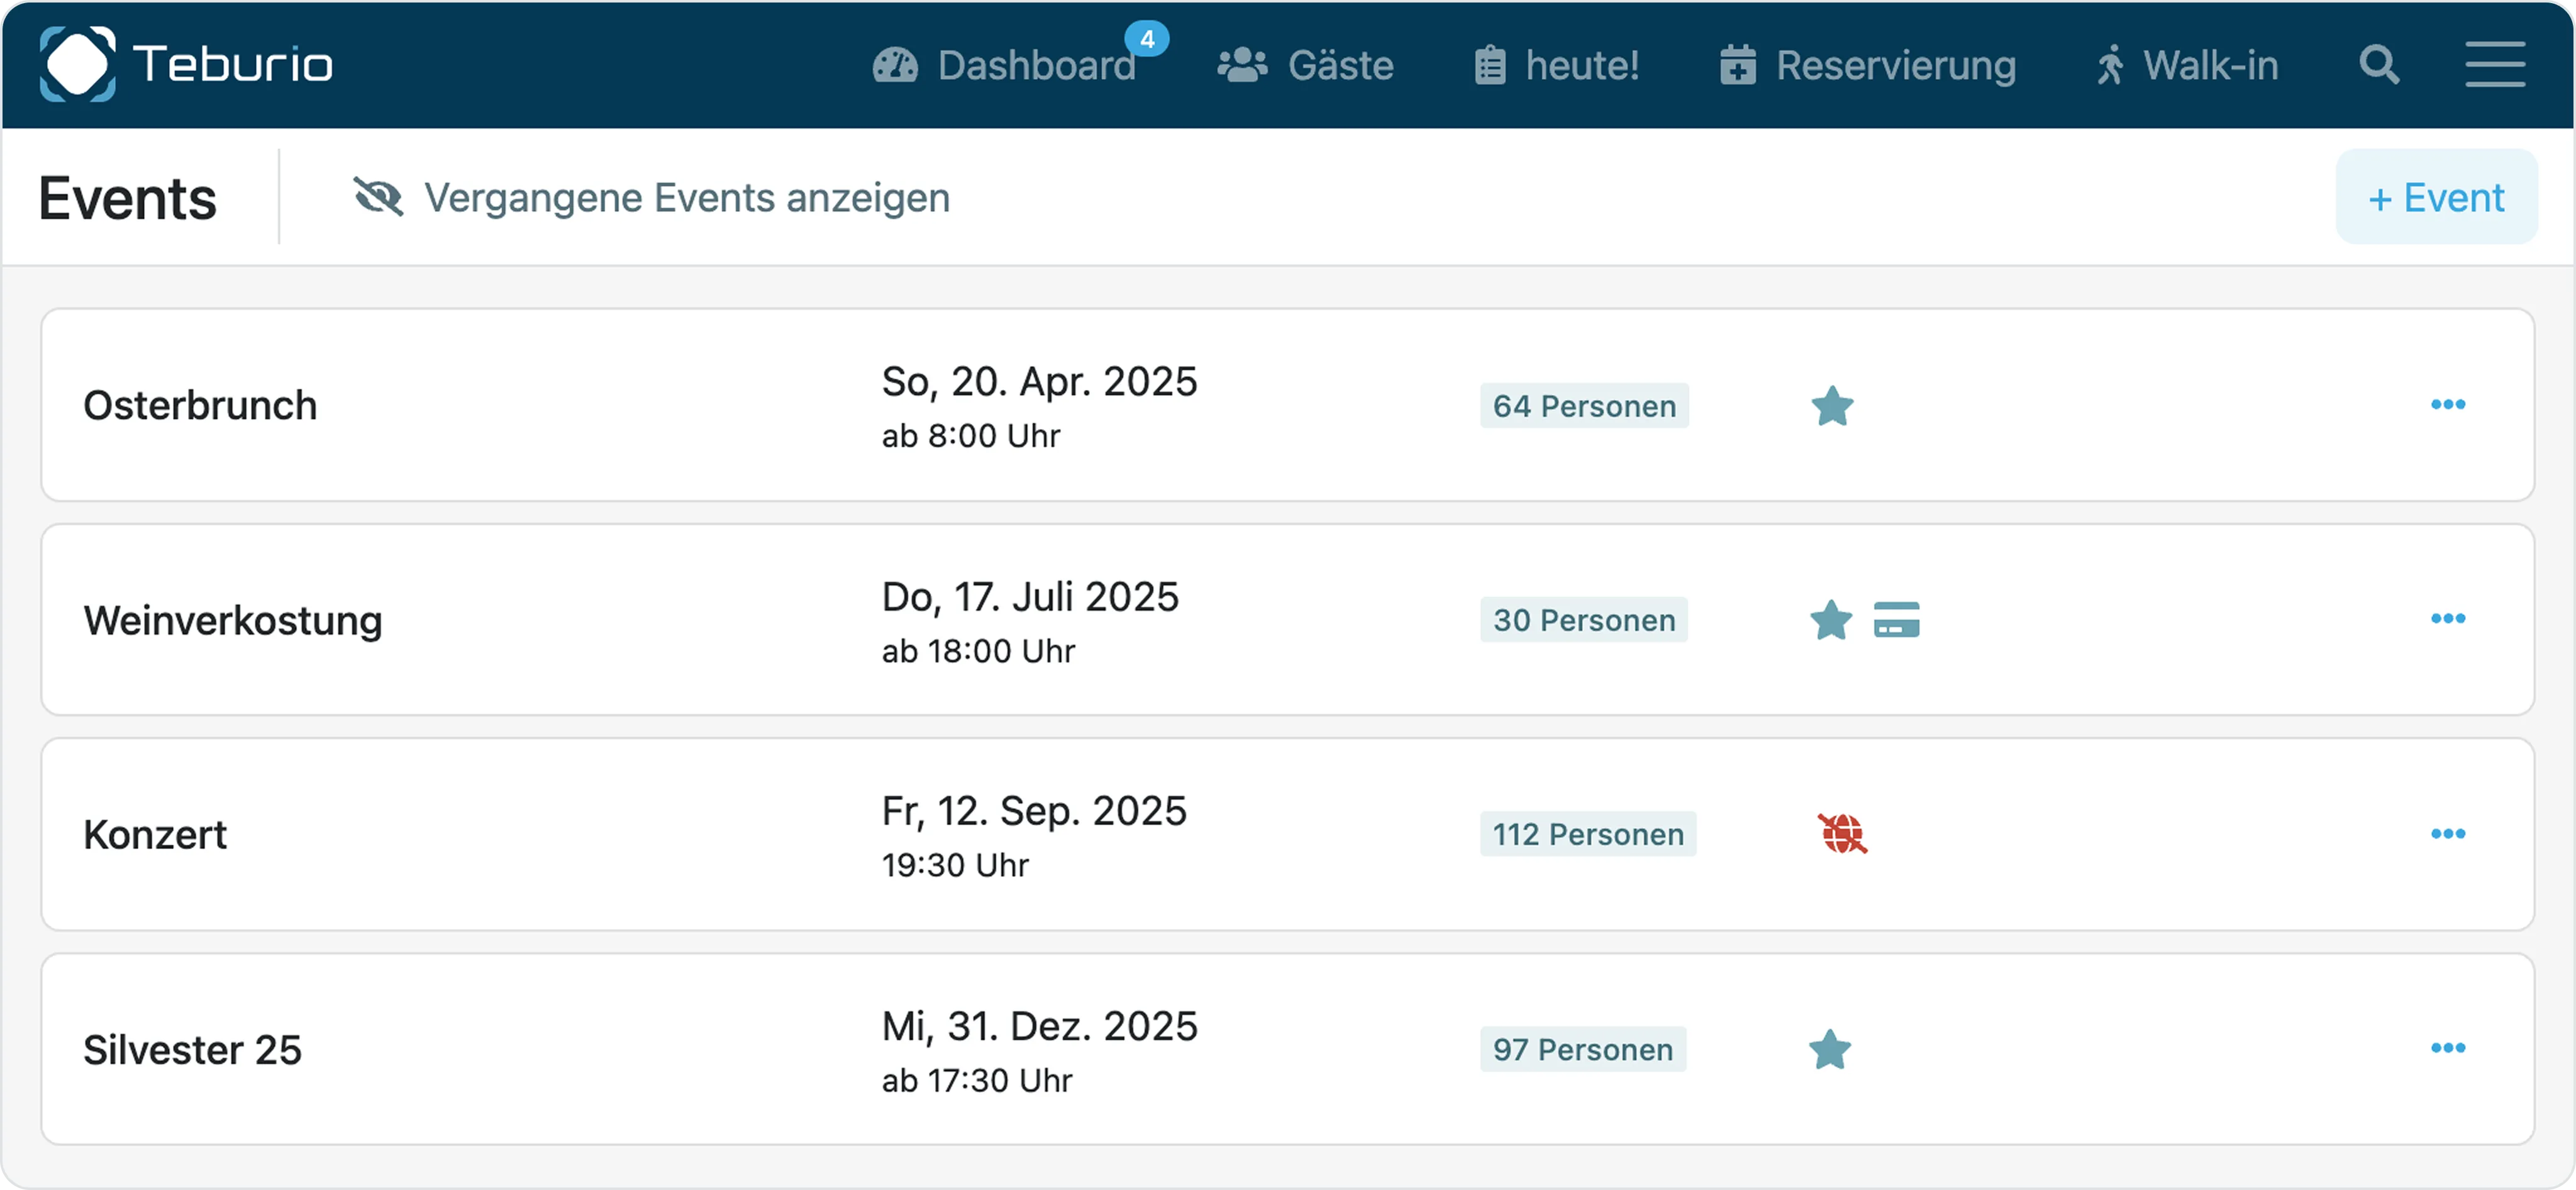2576x1190 pixels.
Task: Click the Teburio brand name text
Action: pos(233,64)
